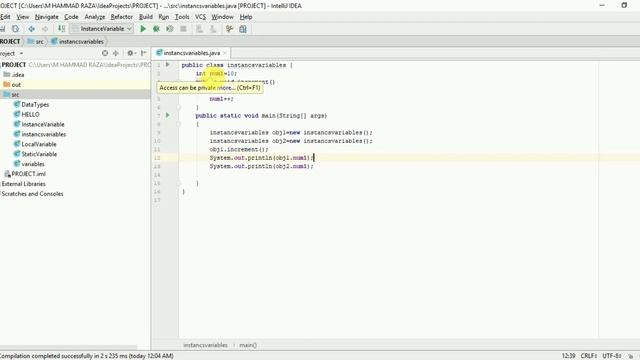640x360 pixels.
Task: Open the VCS menu
Action: (x=200, y=17)
